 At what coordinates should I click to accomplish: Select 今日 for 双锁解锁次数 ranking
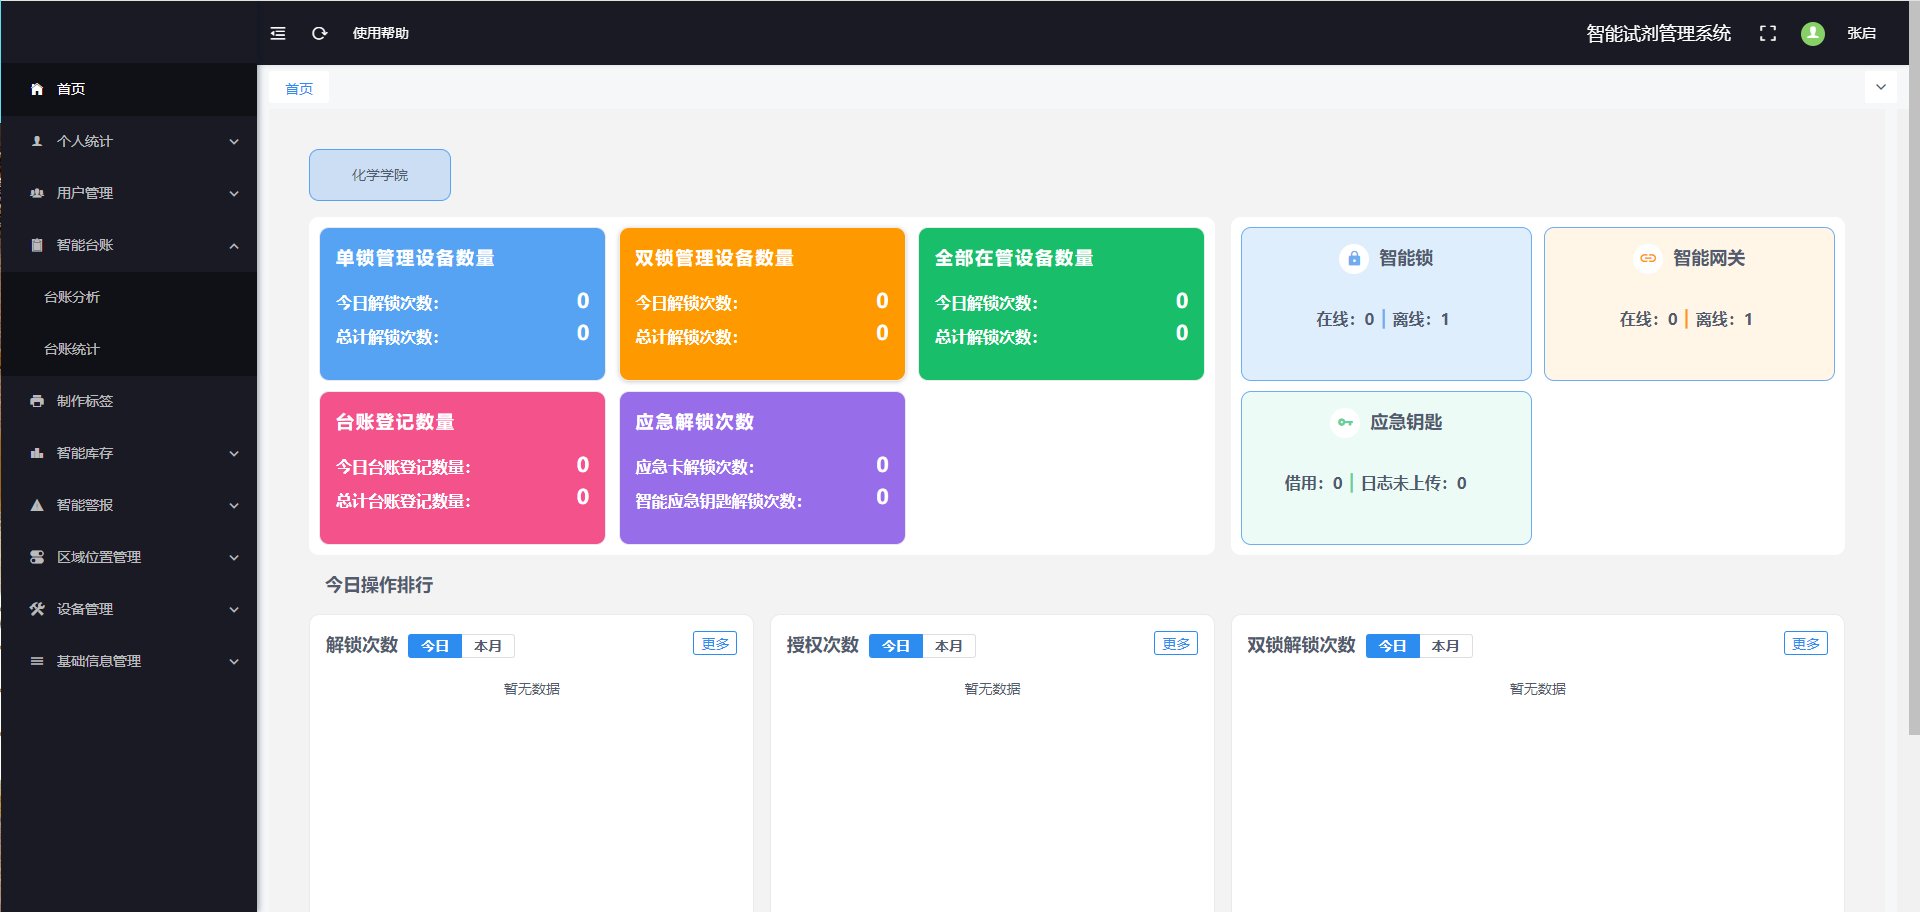(1392, 646)
